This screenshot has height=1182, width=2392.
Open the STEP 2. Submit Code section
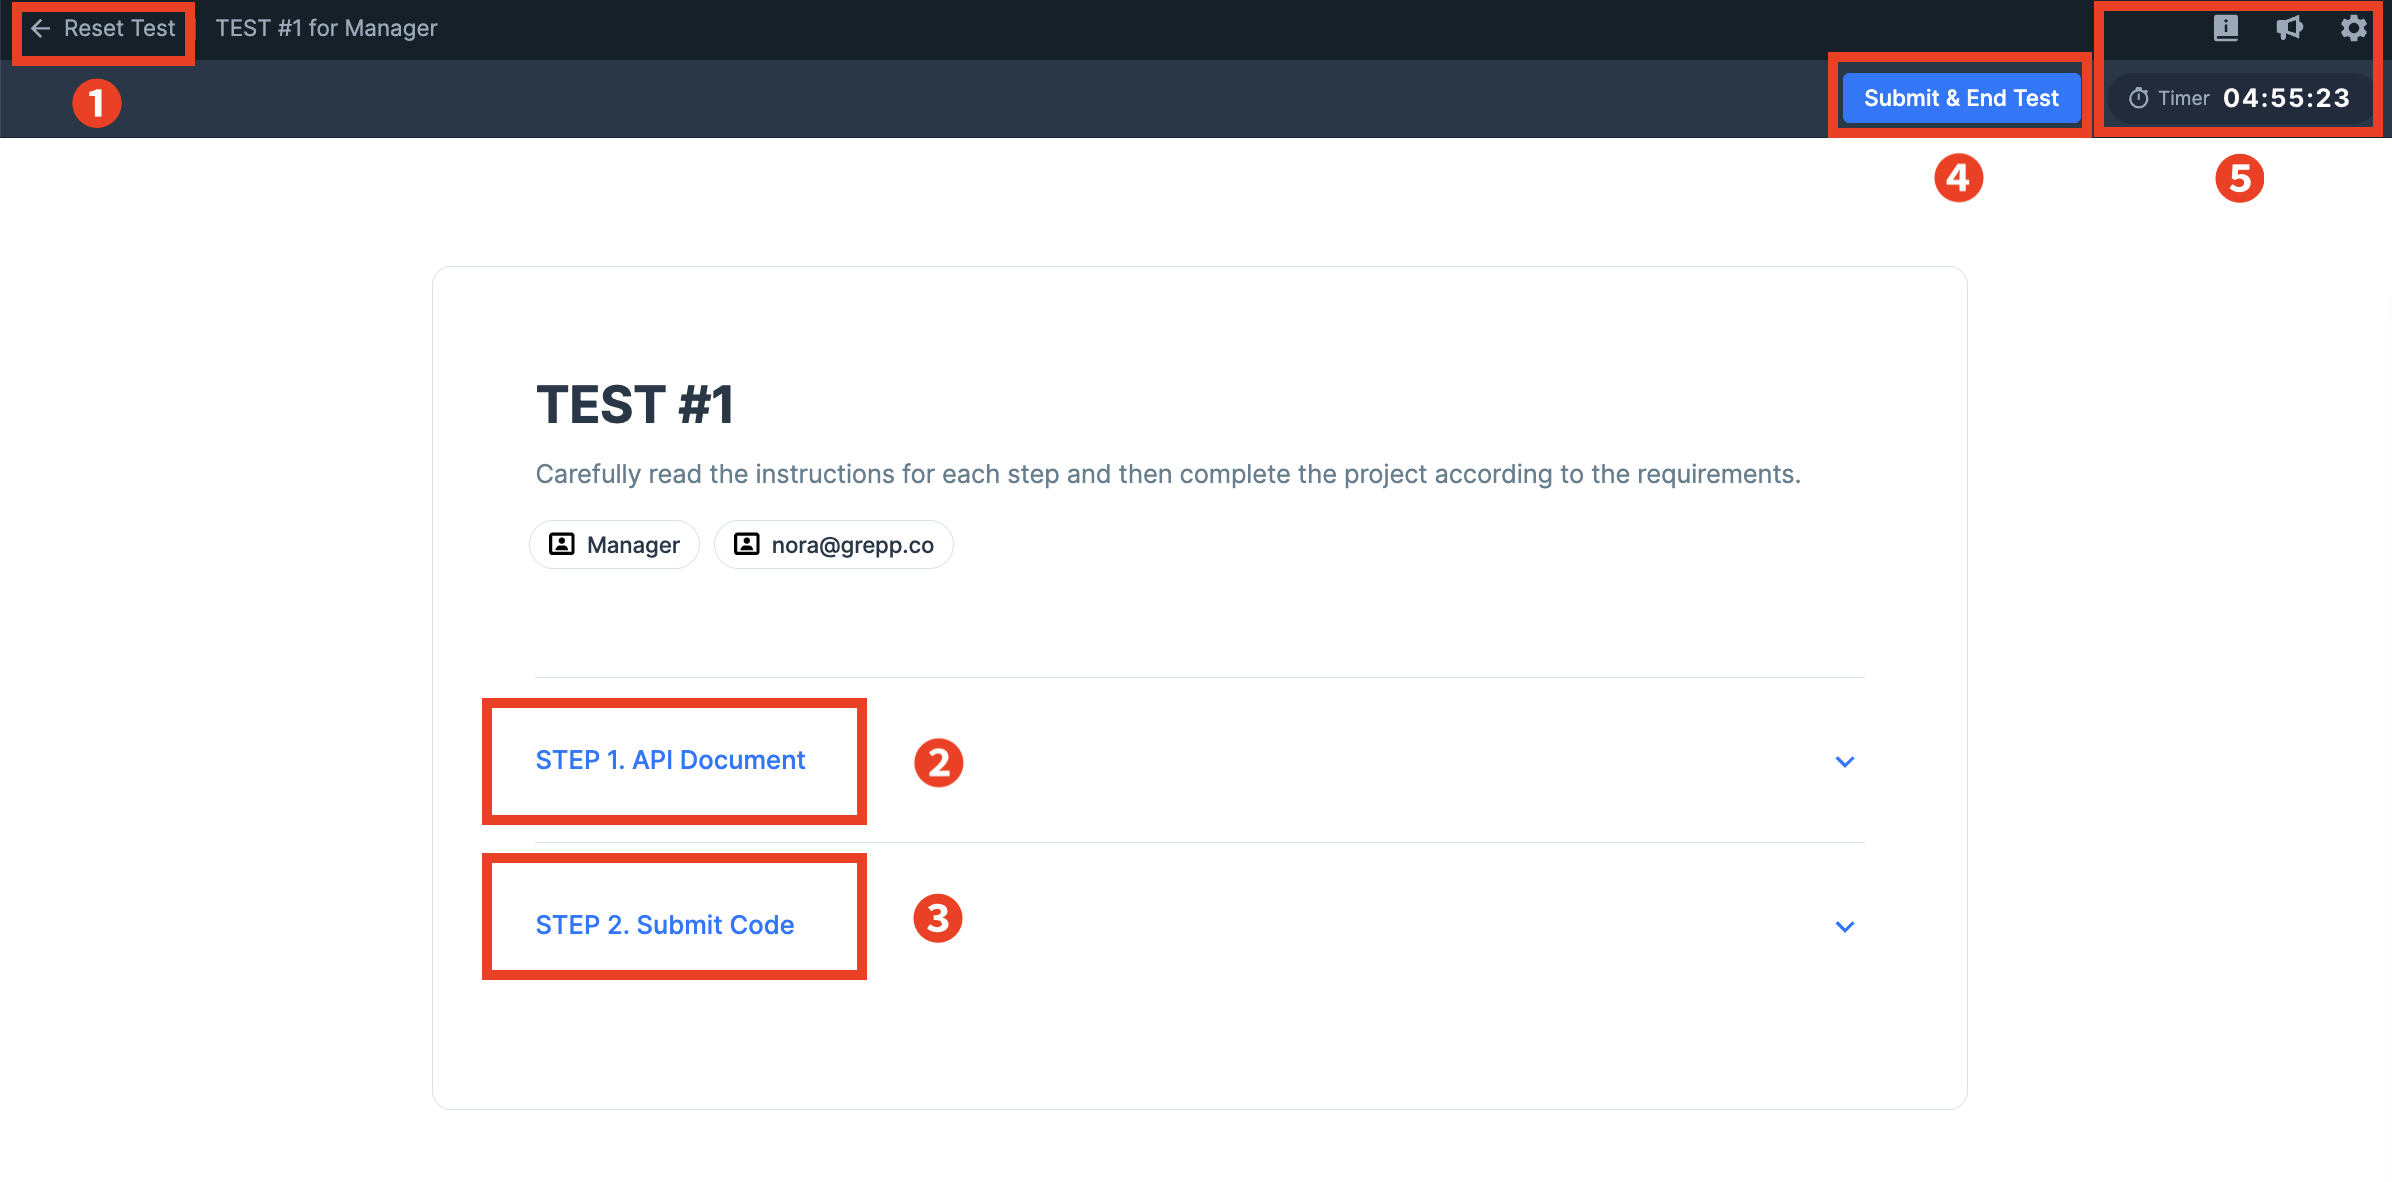click(665, 926)
